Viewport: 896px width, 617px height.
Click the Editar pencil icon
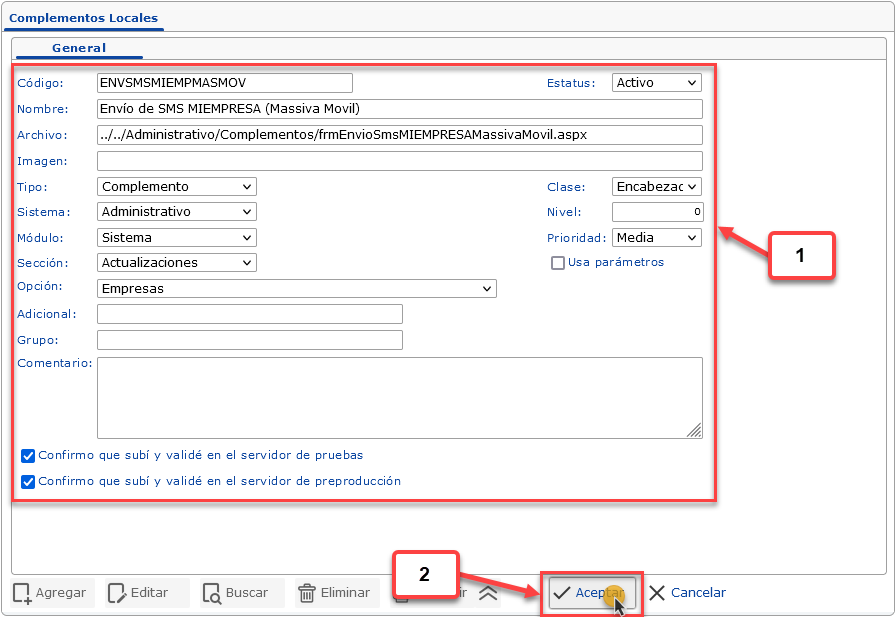click(117, 593)
